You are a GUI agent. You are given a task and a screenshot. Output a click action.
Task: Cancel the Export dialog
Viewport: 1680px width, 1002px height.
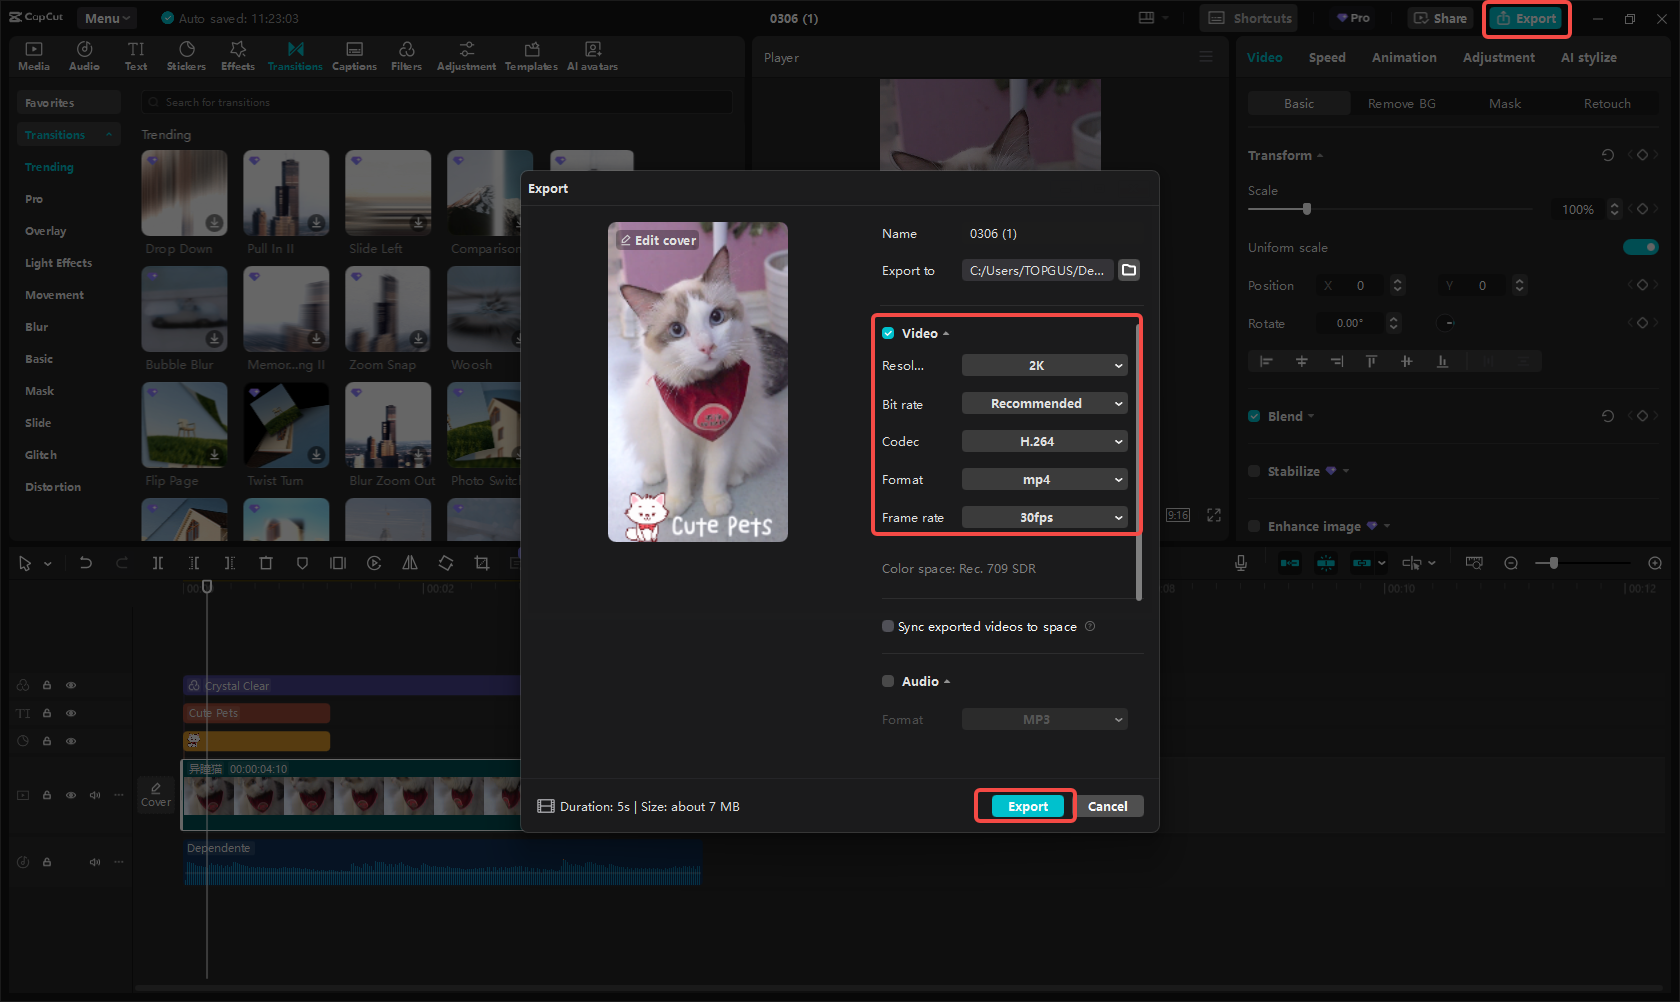(x=1107, y=807)
